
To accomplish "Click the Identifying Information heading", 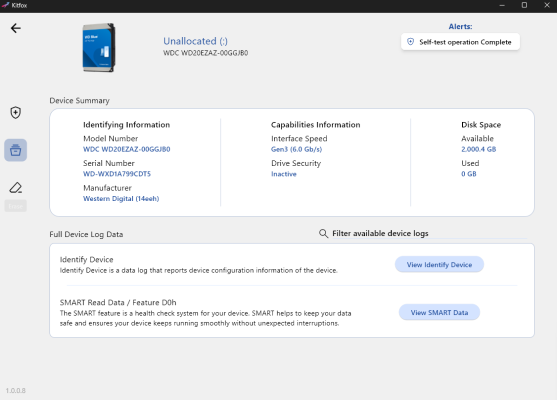I will [x=126, y=125].
